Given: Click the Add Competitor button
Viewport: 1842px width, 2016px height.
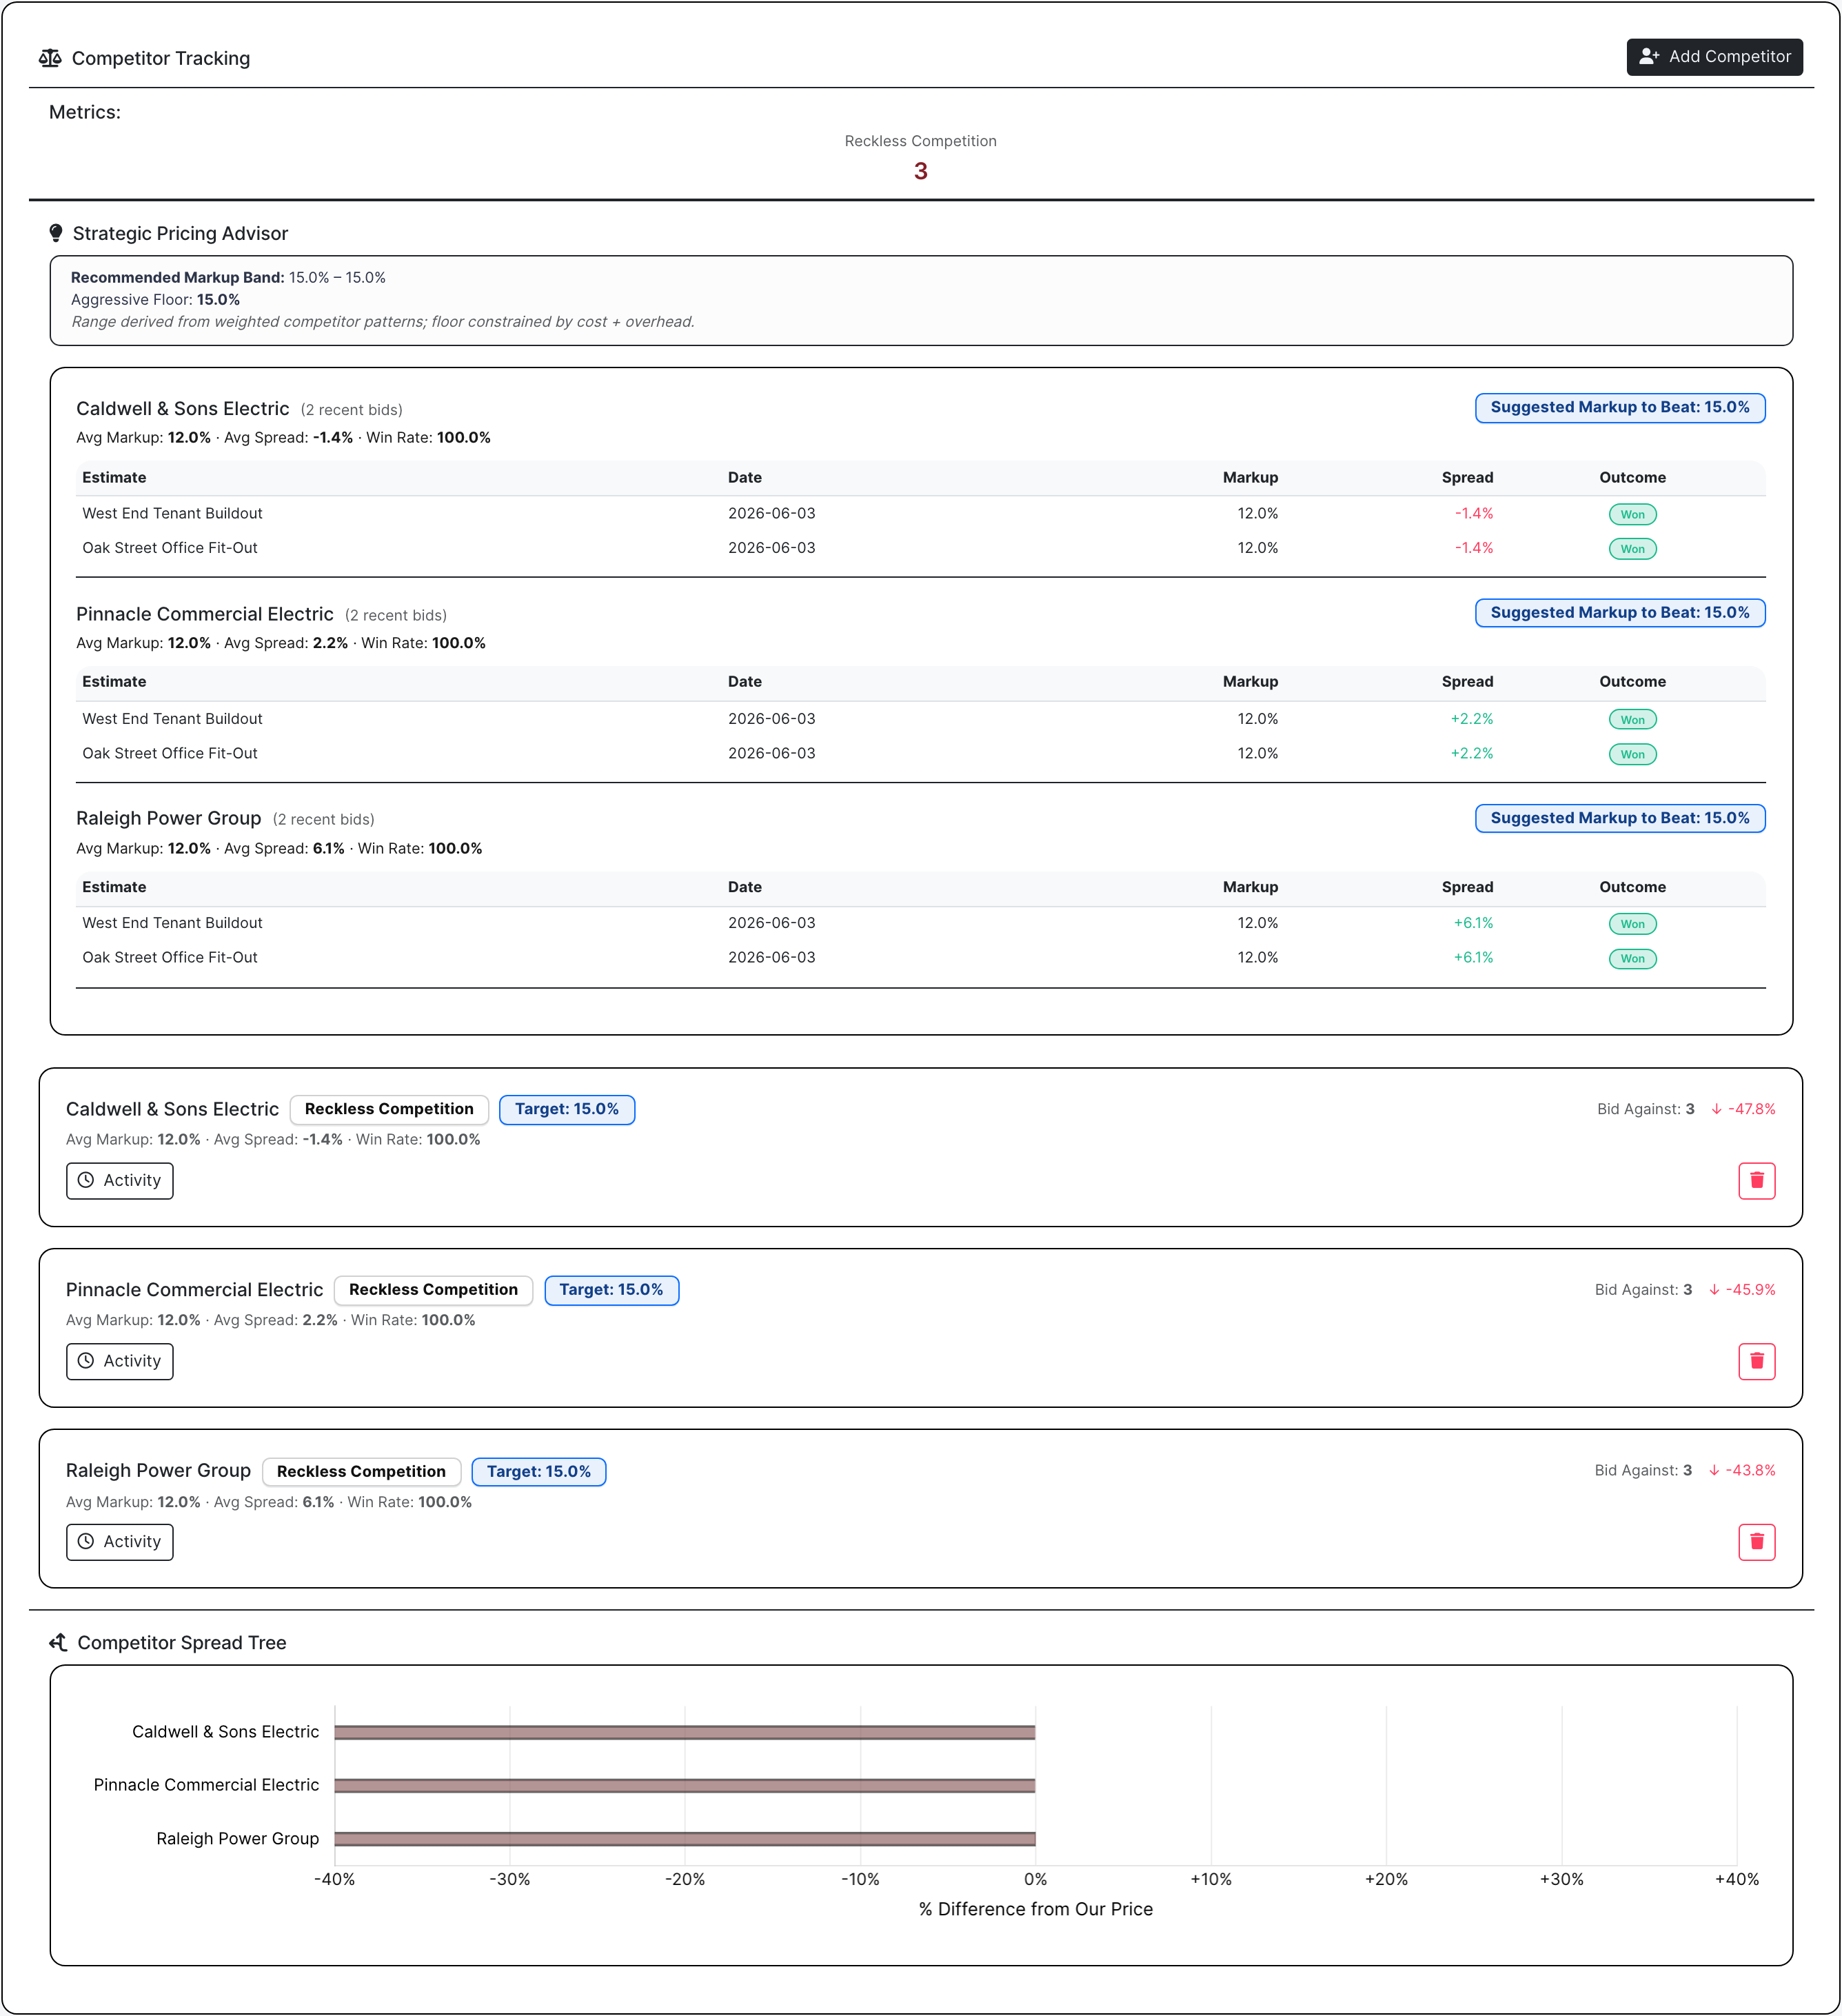Looking at the screenshot, I should 1714,57.
